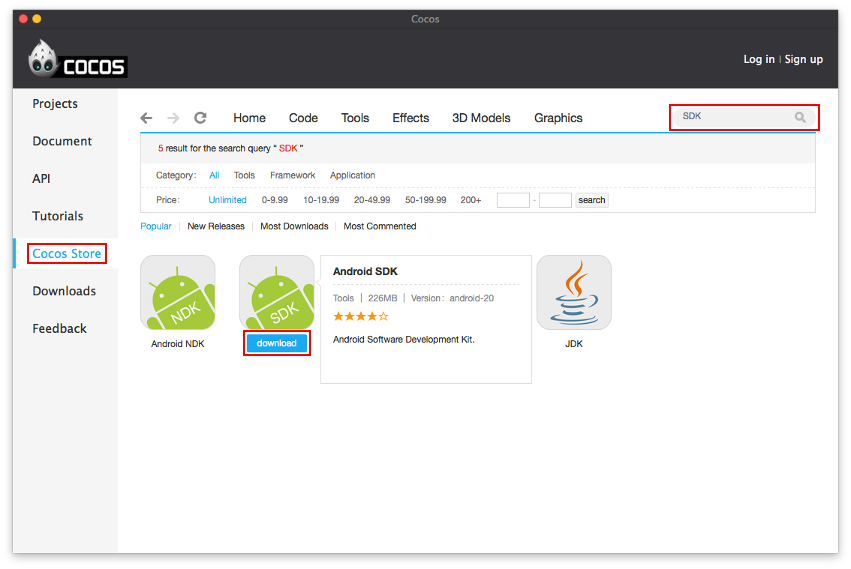Screen dimensions: 851x569
Task: Select API in the sidebar
Action: click(41, 179)
